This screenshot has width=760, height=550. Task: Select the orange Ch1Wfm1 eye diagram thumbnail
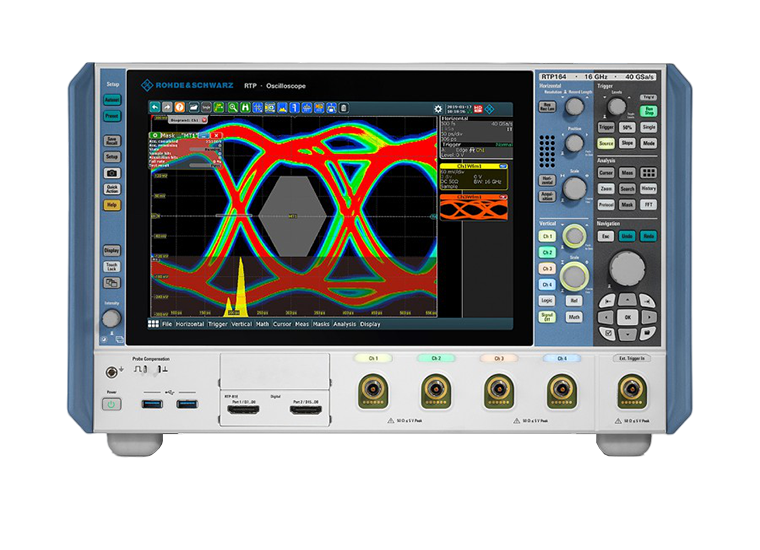(474, 207)
